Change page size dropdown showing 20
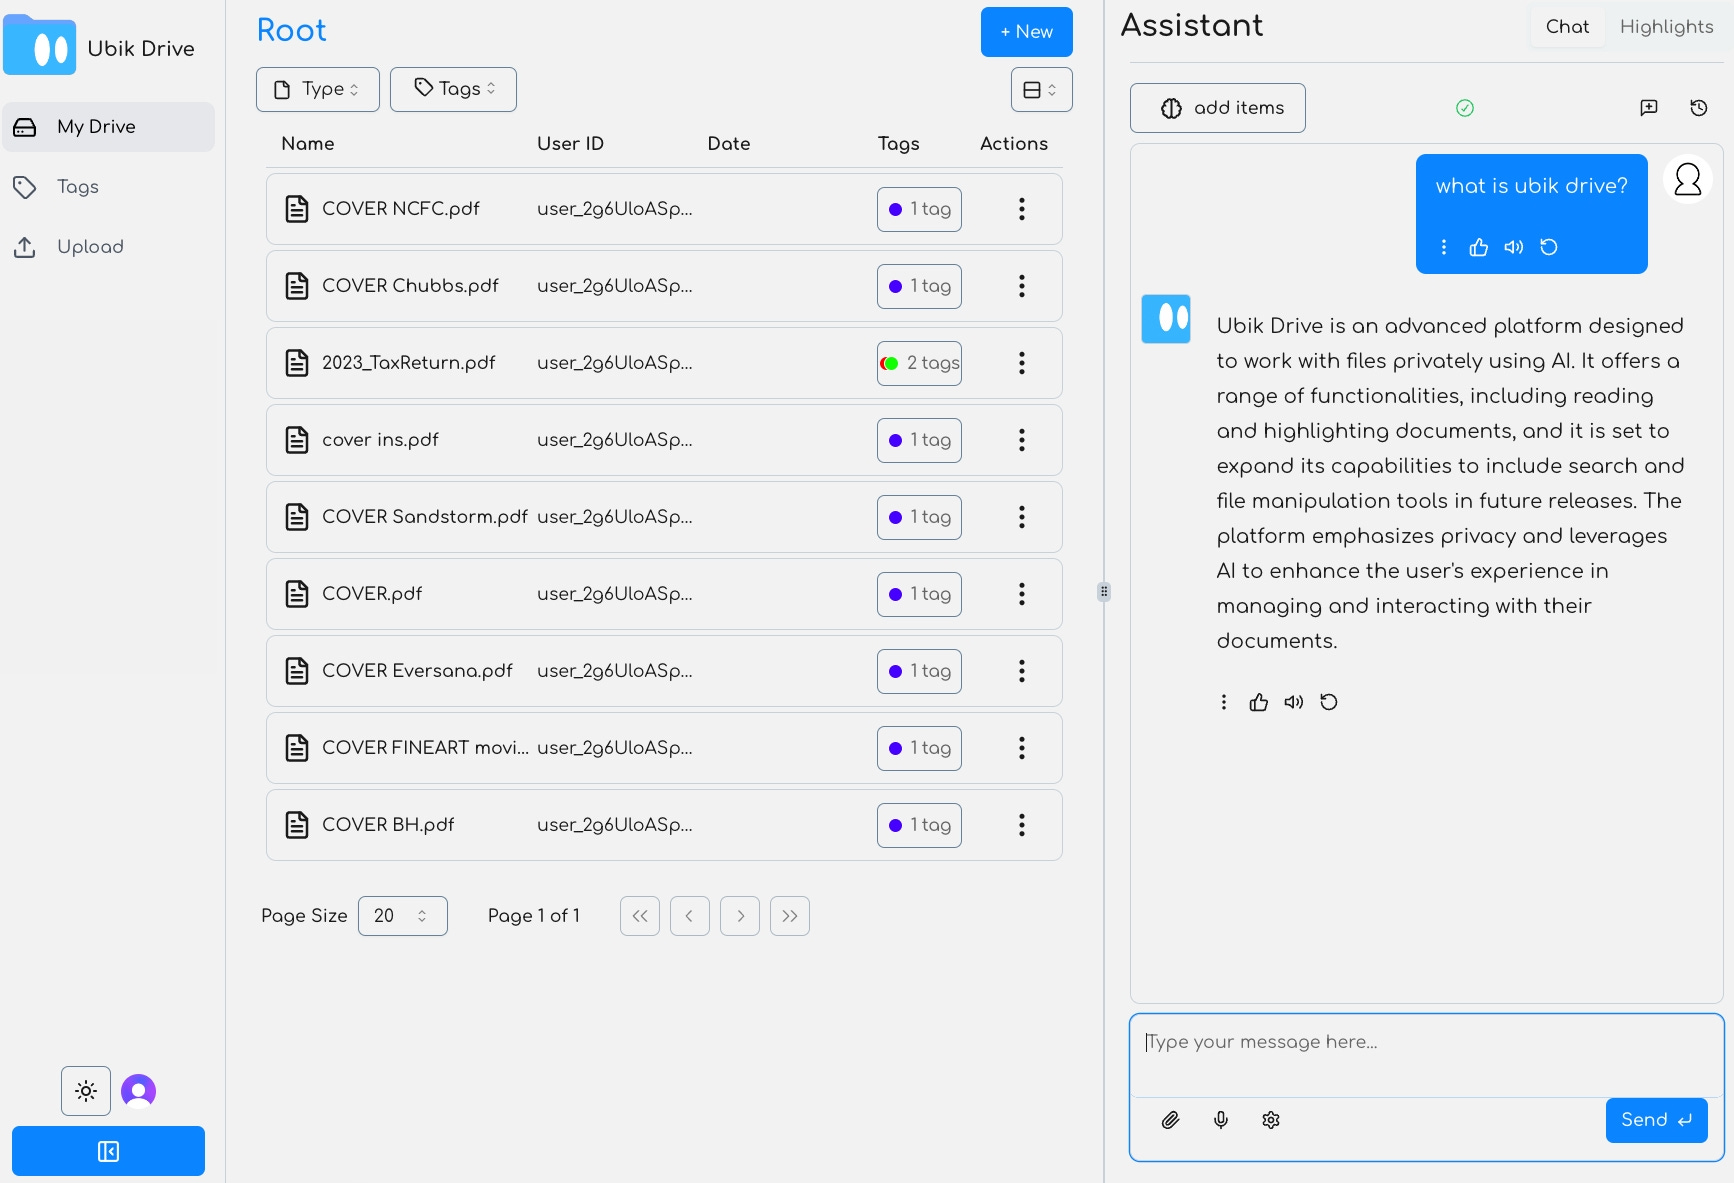This screenshot has width=1734, height=1183. 403,916
